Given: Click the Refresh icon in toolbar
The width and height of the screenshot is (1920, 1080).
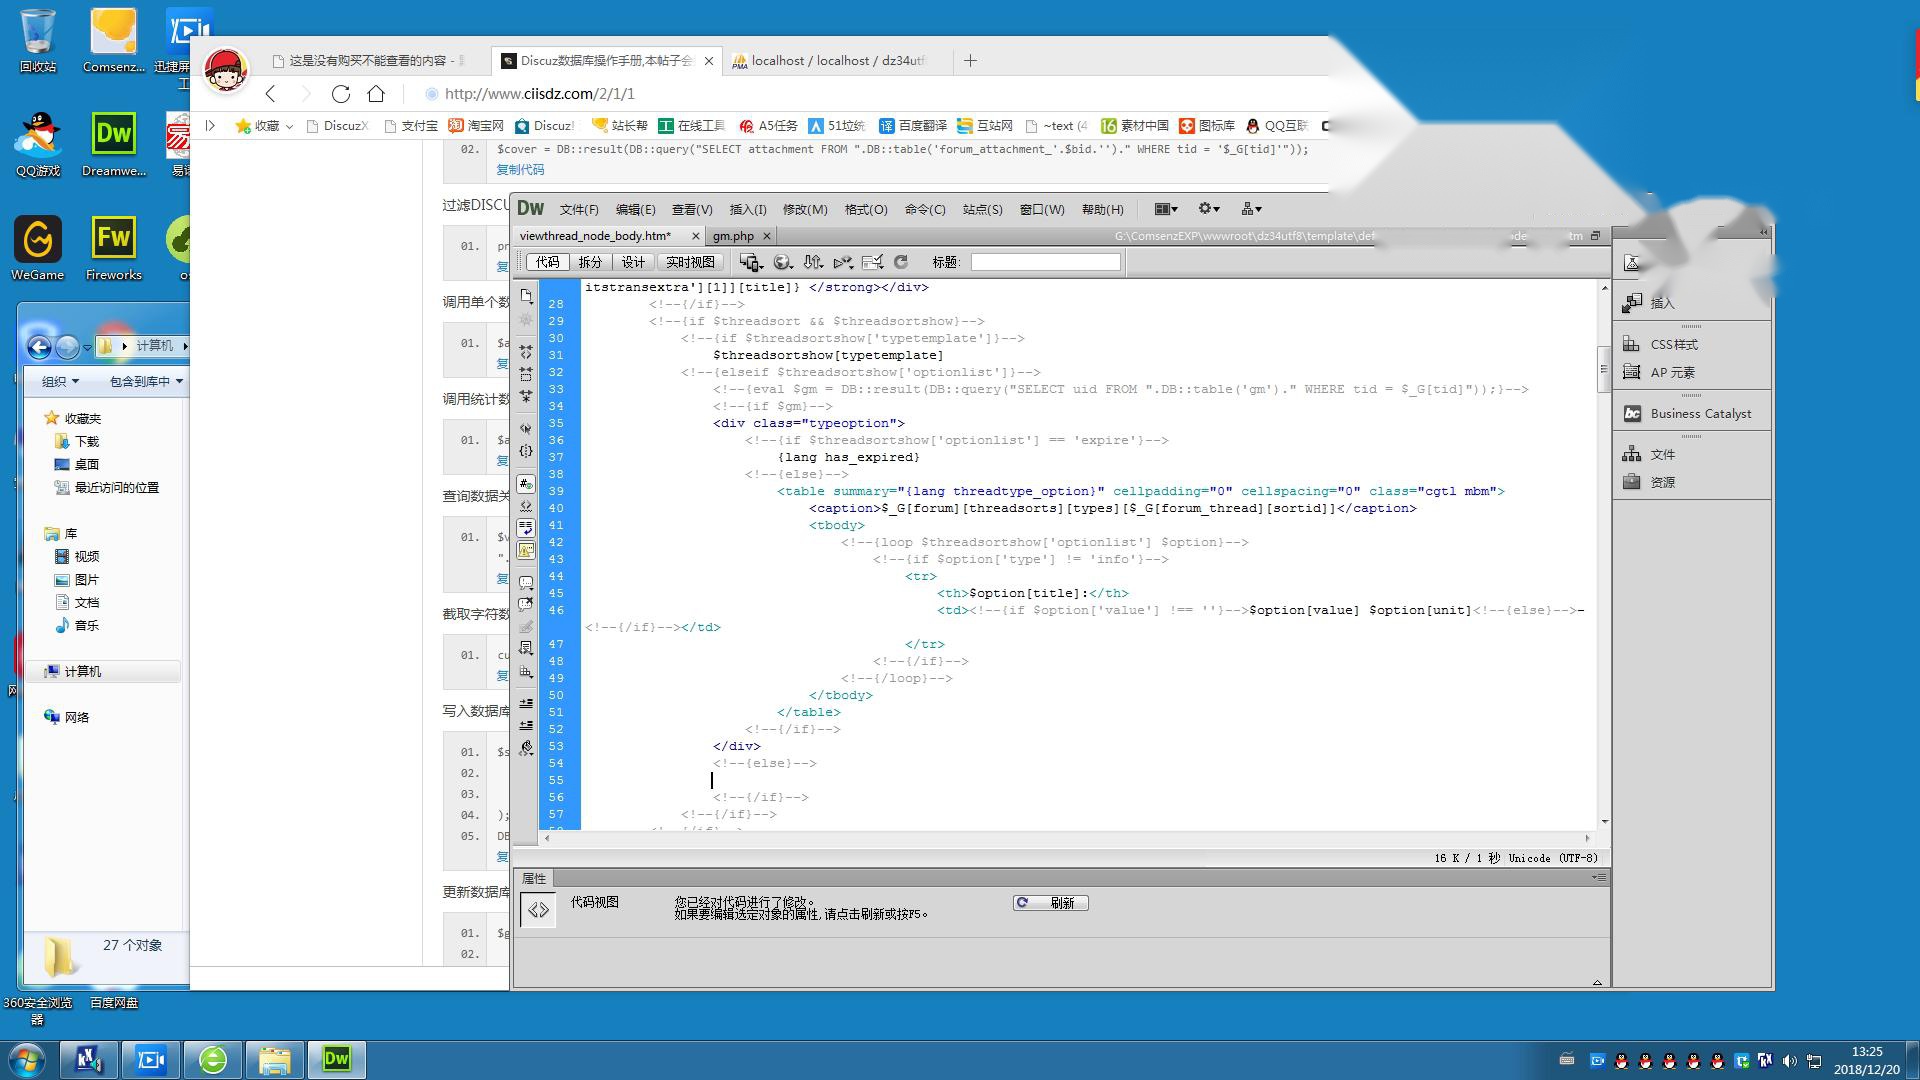Looking at the screenshot, I should (x=902, y=261).
